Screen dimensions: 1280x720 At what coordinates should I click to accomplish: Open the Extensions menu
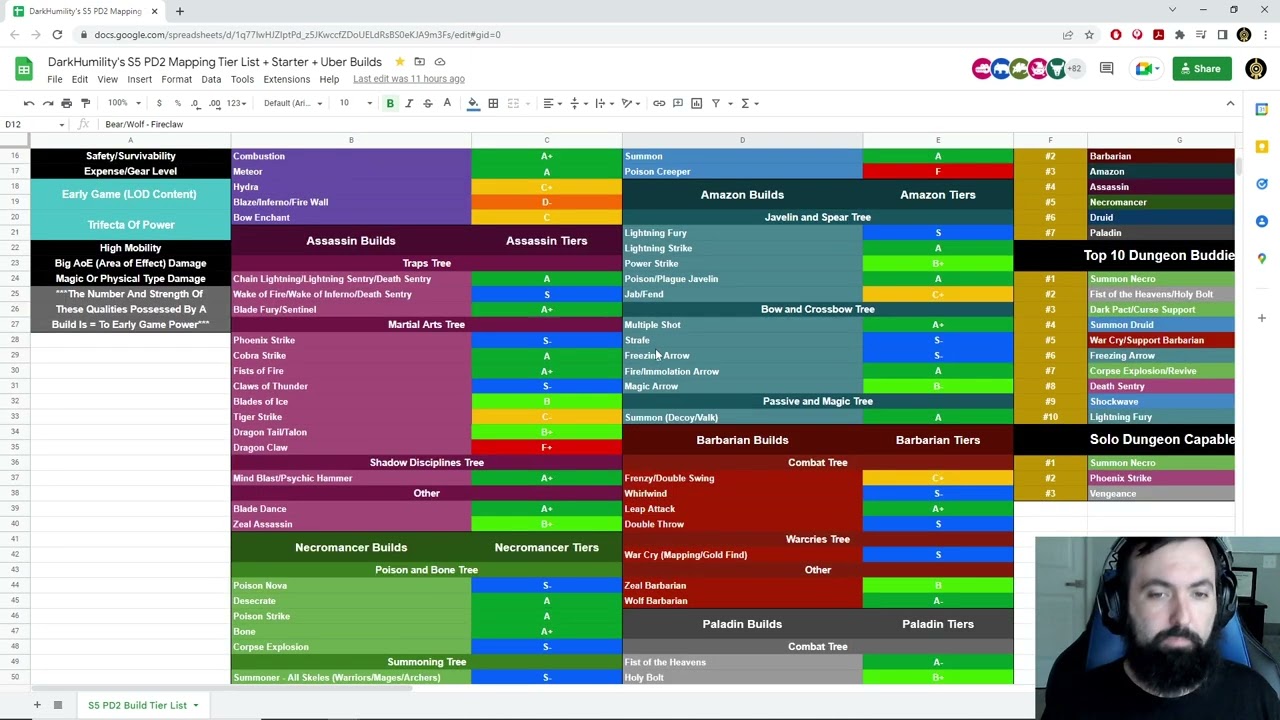click(x=286, y=79)
